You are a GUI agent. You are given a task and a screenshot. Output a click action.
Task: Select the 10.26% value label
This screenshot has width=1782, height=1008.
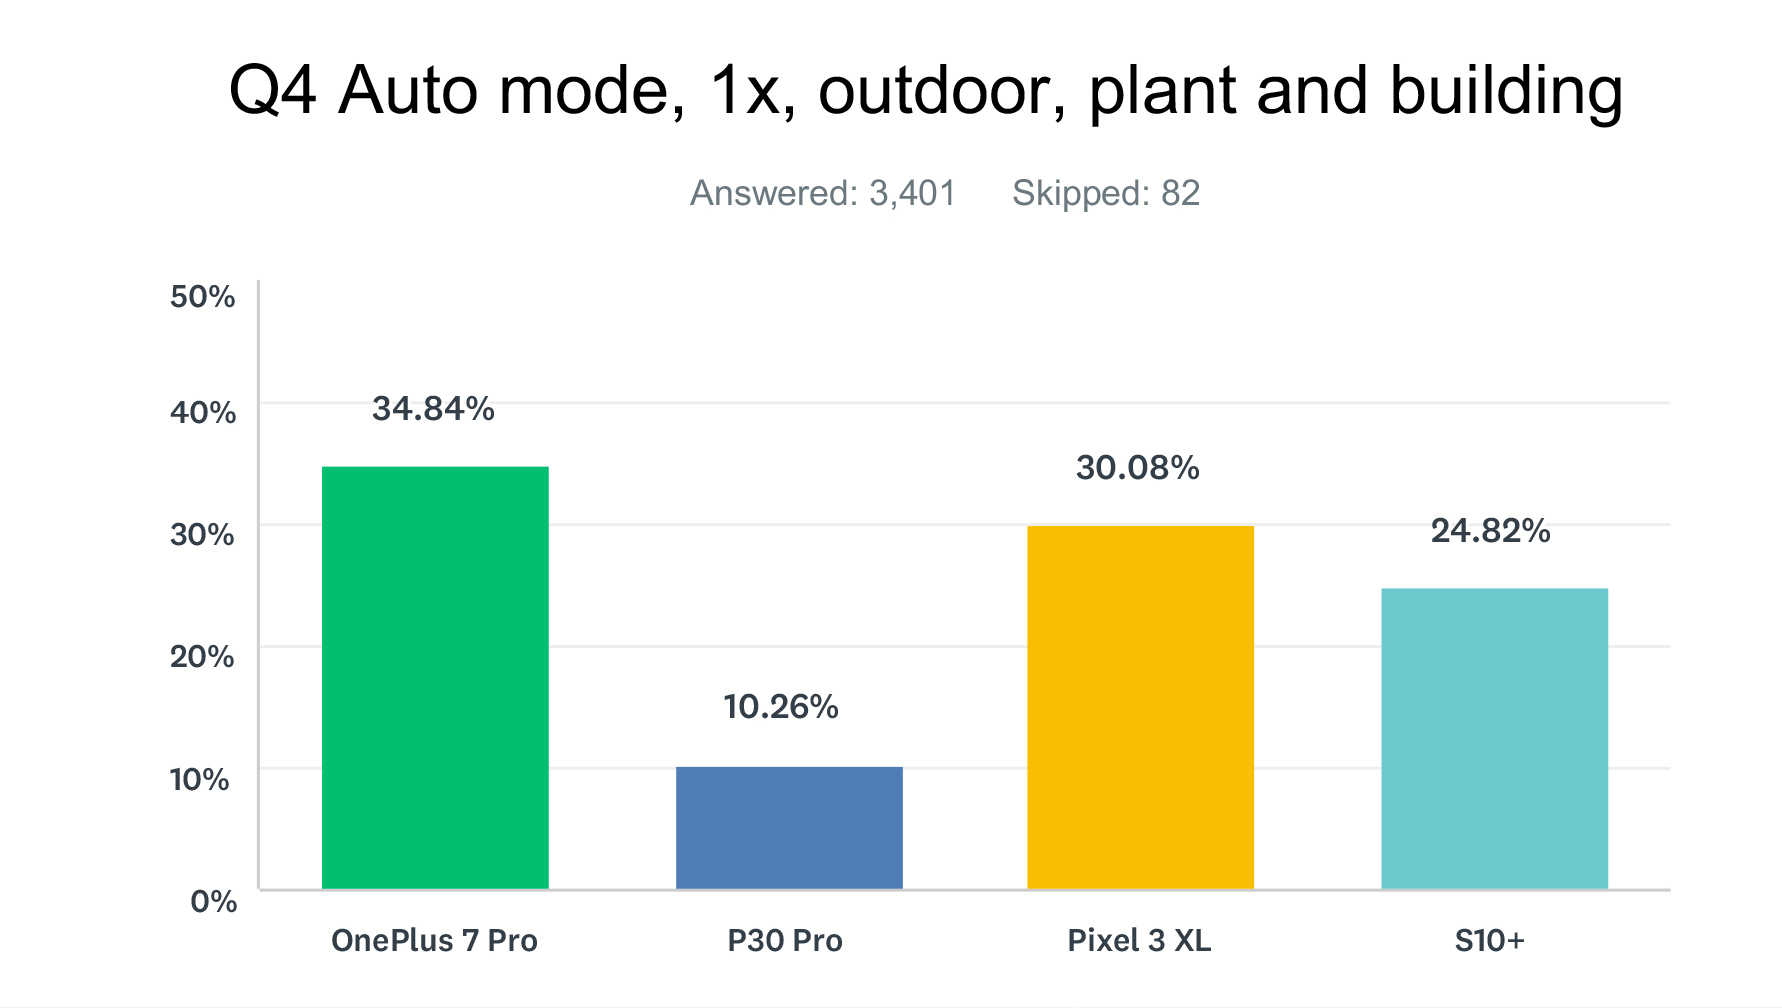click(781, 707)
